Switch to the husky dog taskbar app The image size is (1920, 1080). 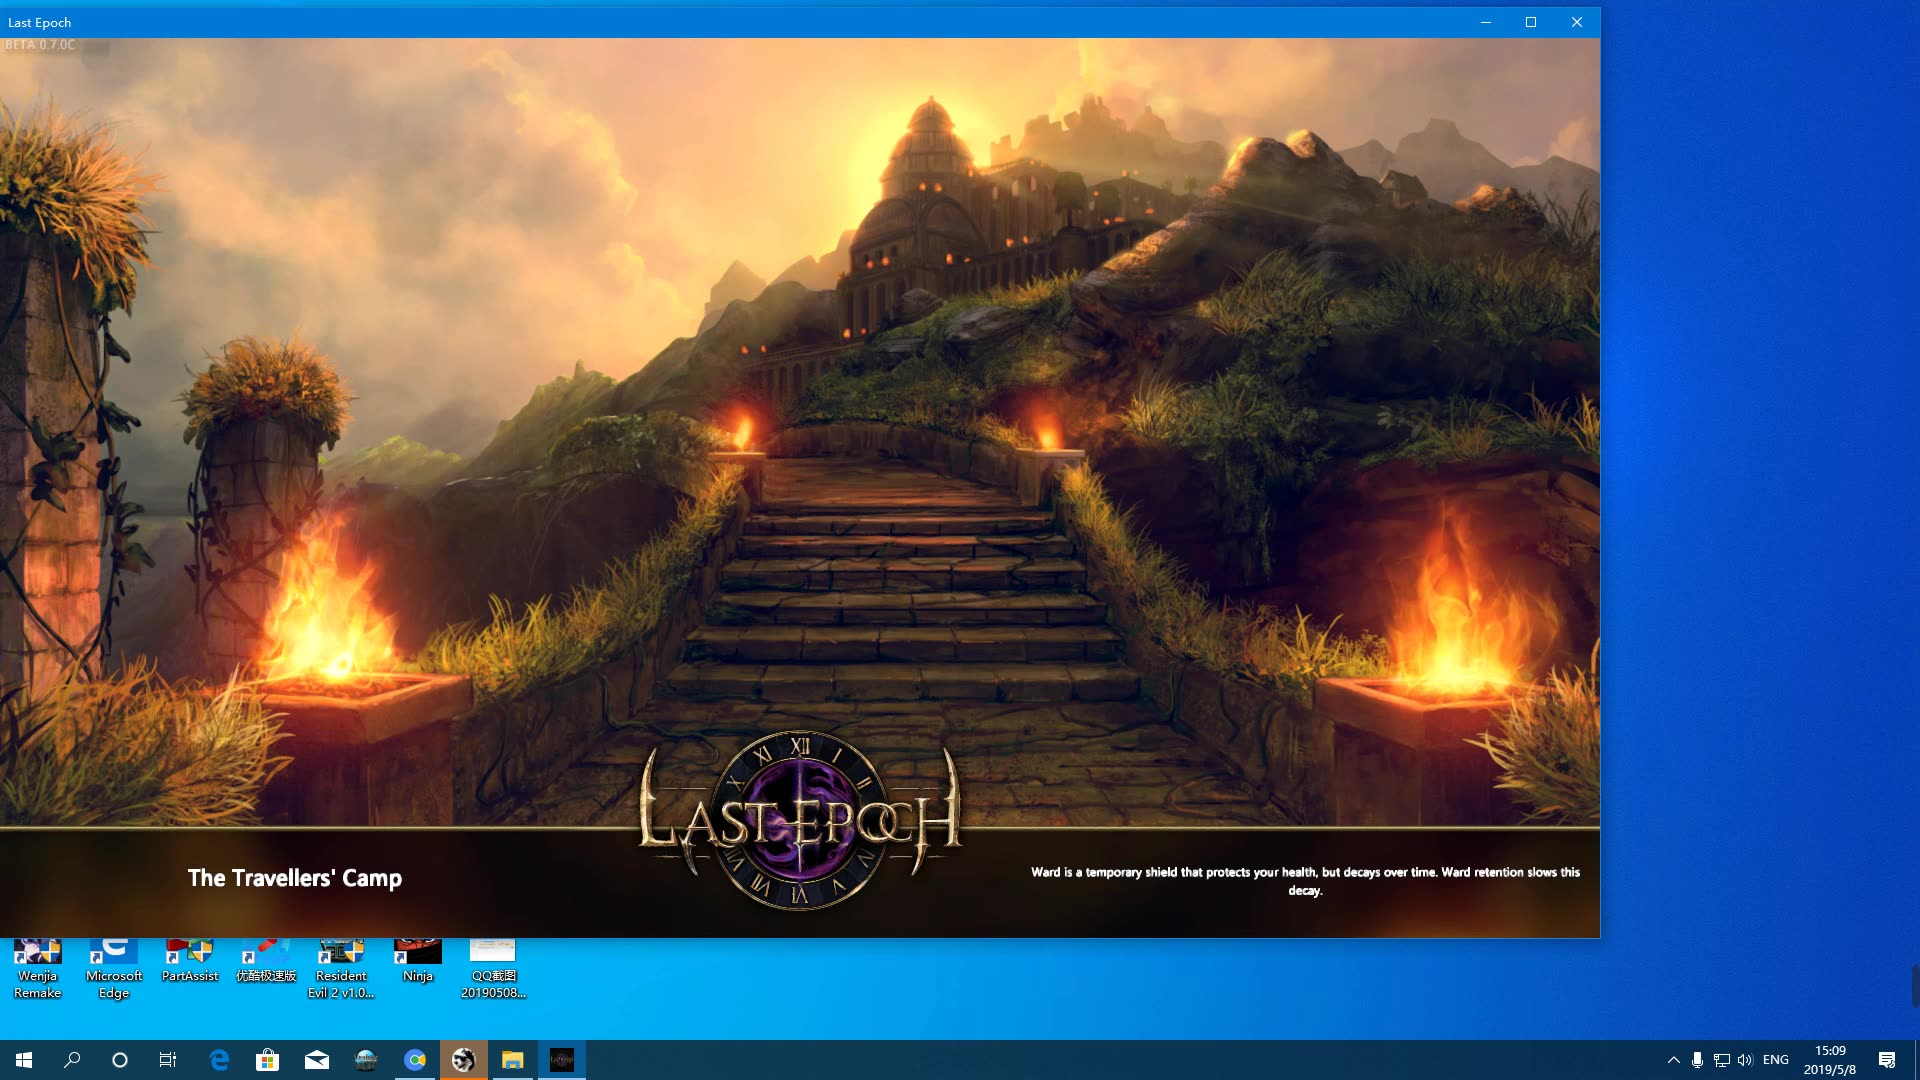[464, 1060]
